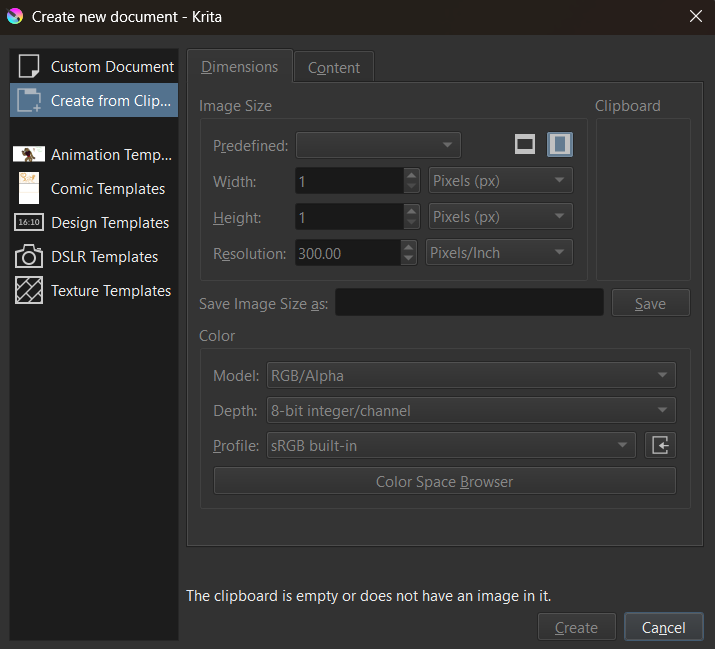Viewport: 715px width, 649px height.
Task: Pick the Texture Templates icon
Action: [29, 291]
